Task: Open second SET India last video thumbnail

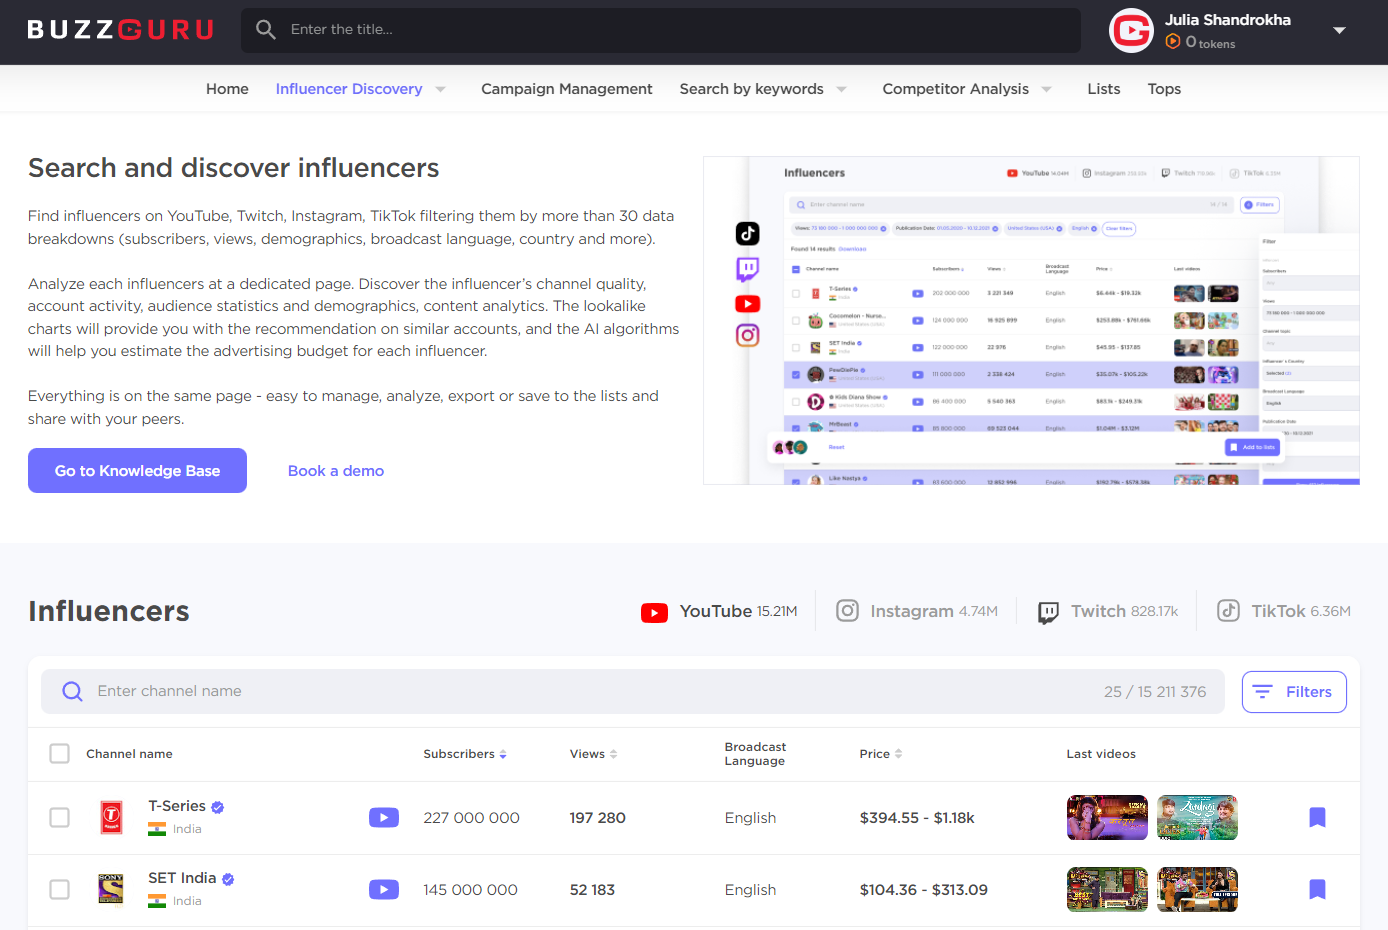Action: click(x=1197, y=890)
